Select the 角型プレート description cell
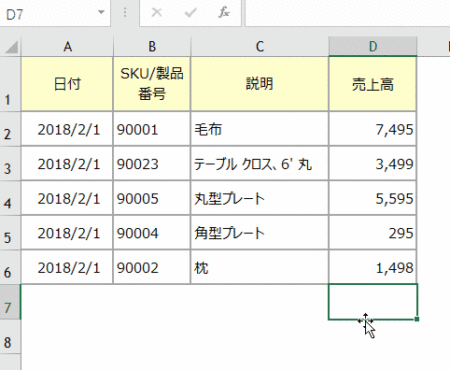The image size is (450, 370). (x=260, y=233)
